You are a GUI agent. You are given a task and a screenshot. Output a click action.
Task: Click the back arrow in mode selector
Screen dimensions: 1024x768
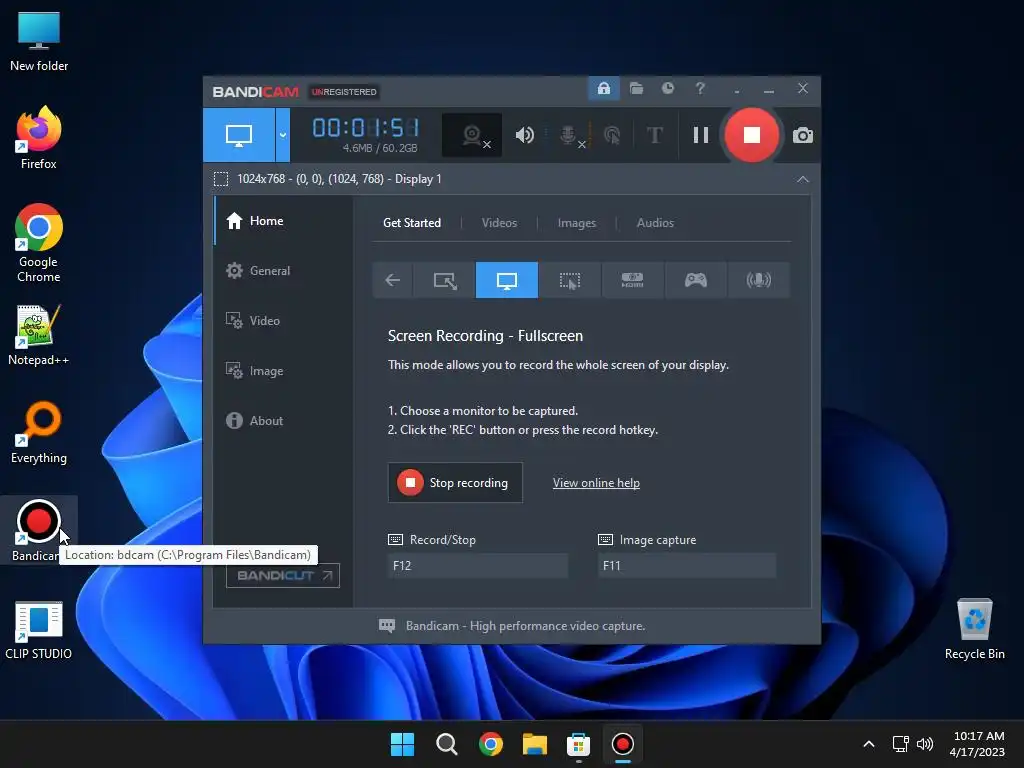(x=392, y=280)
